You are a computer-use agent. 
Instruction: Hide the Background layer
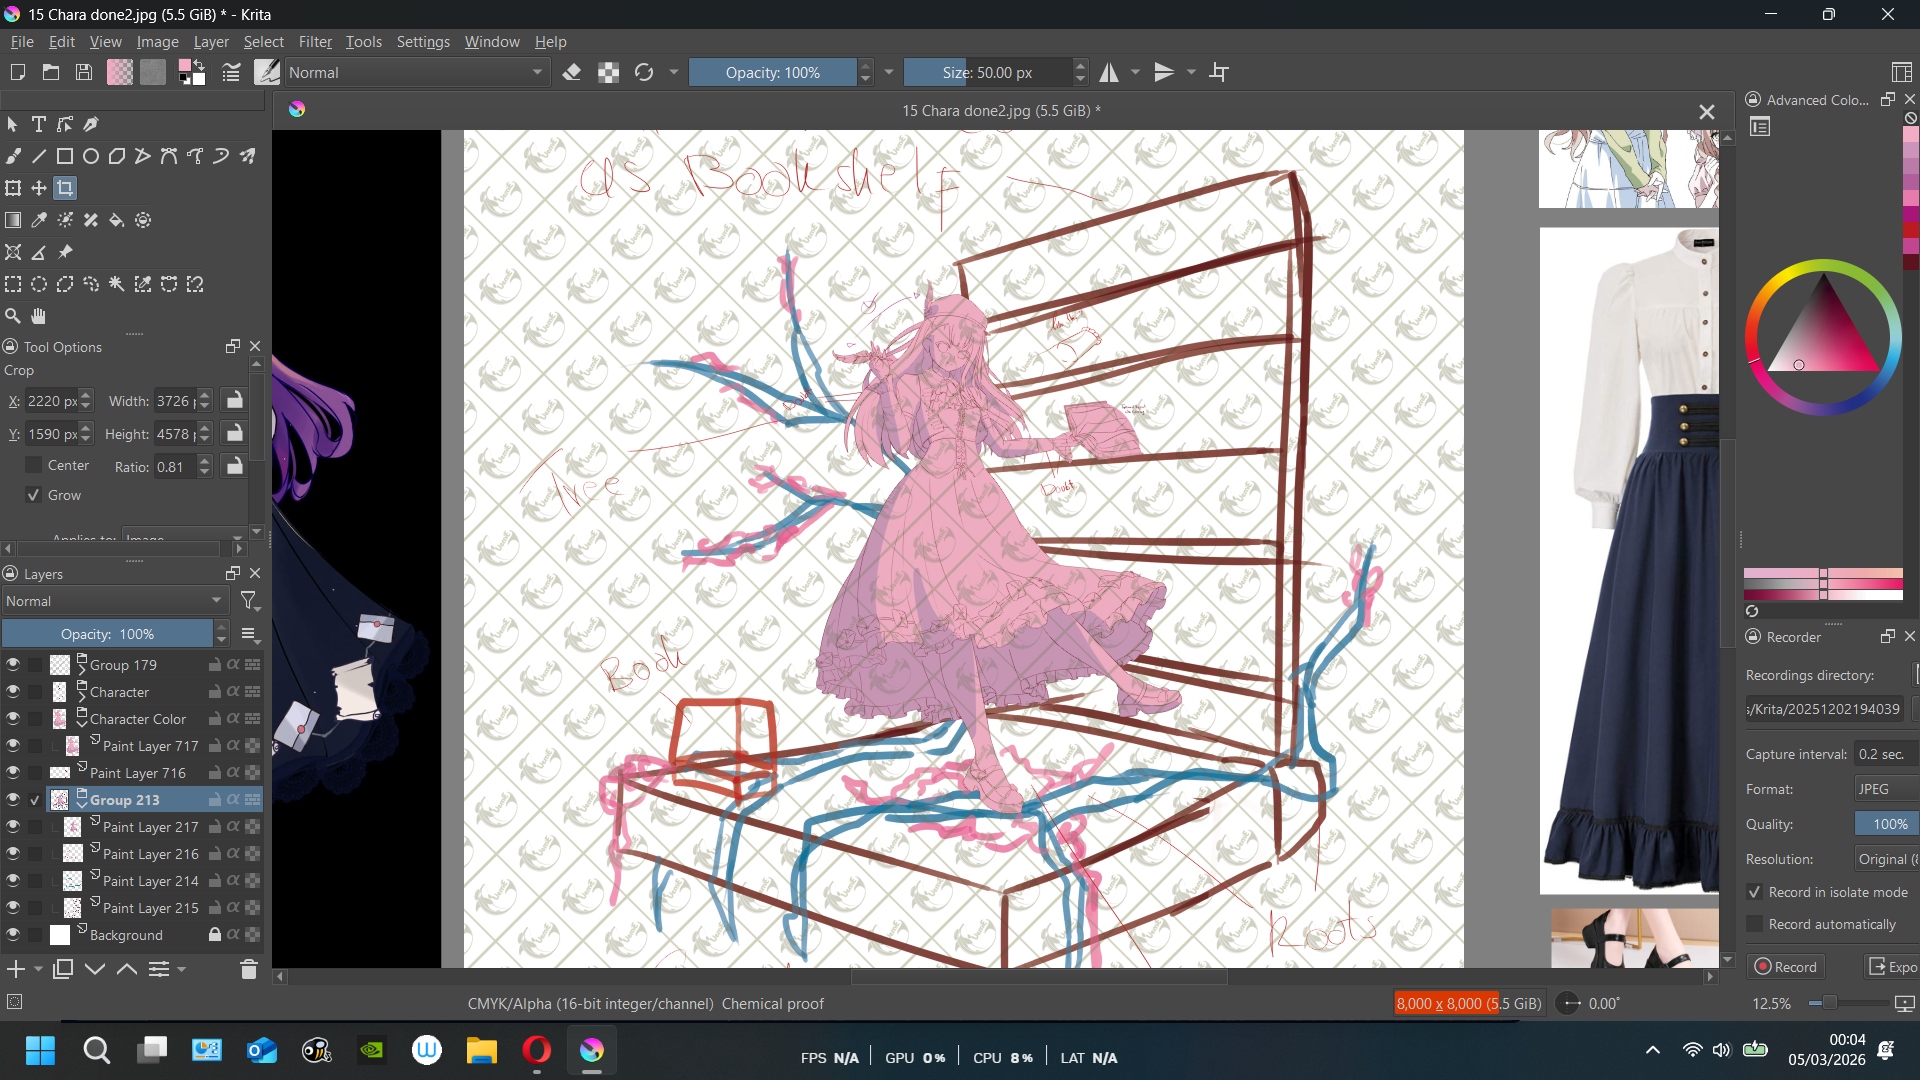13,935
